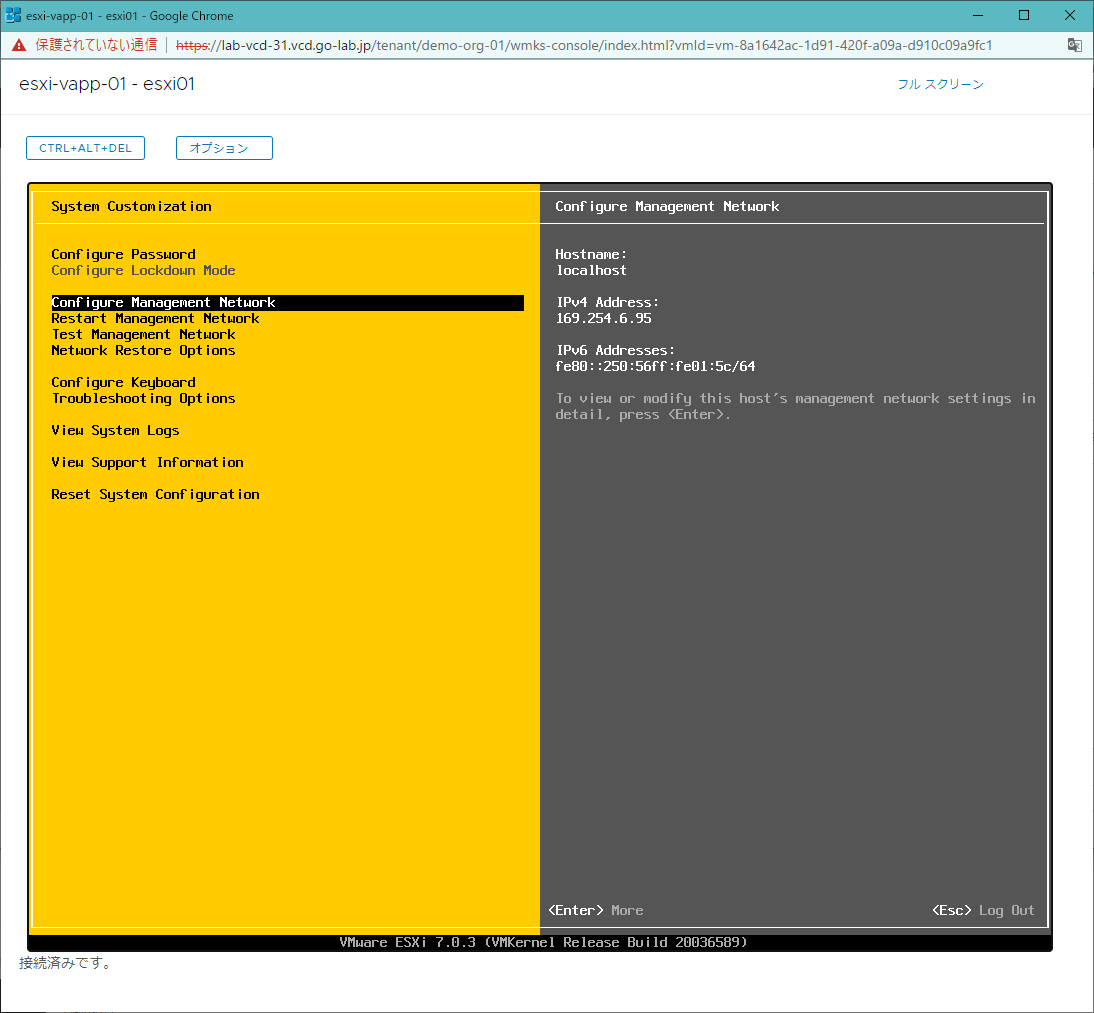Click the hostname value localhost
The width and height of the screenshot is (1094, 1013).
click(x=591, y=270)
